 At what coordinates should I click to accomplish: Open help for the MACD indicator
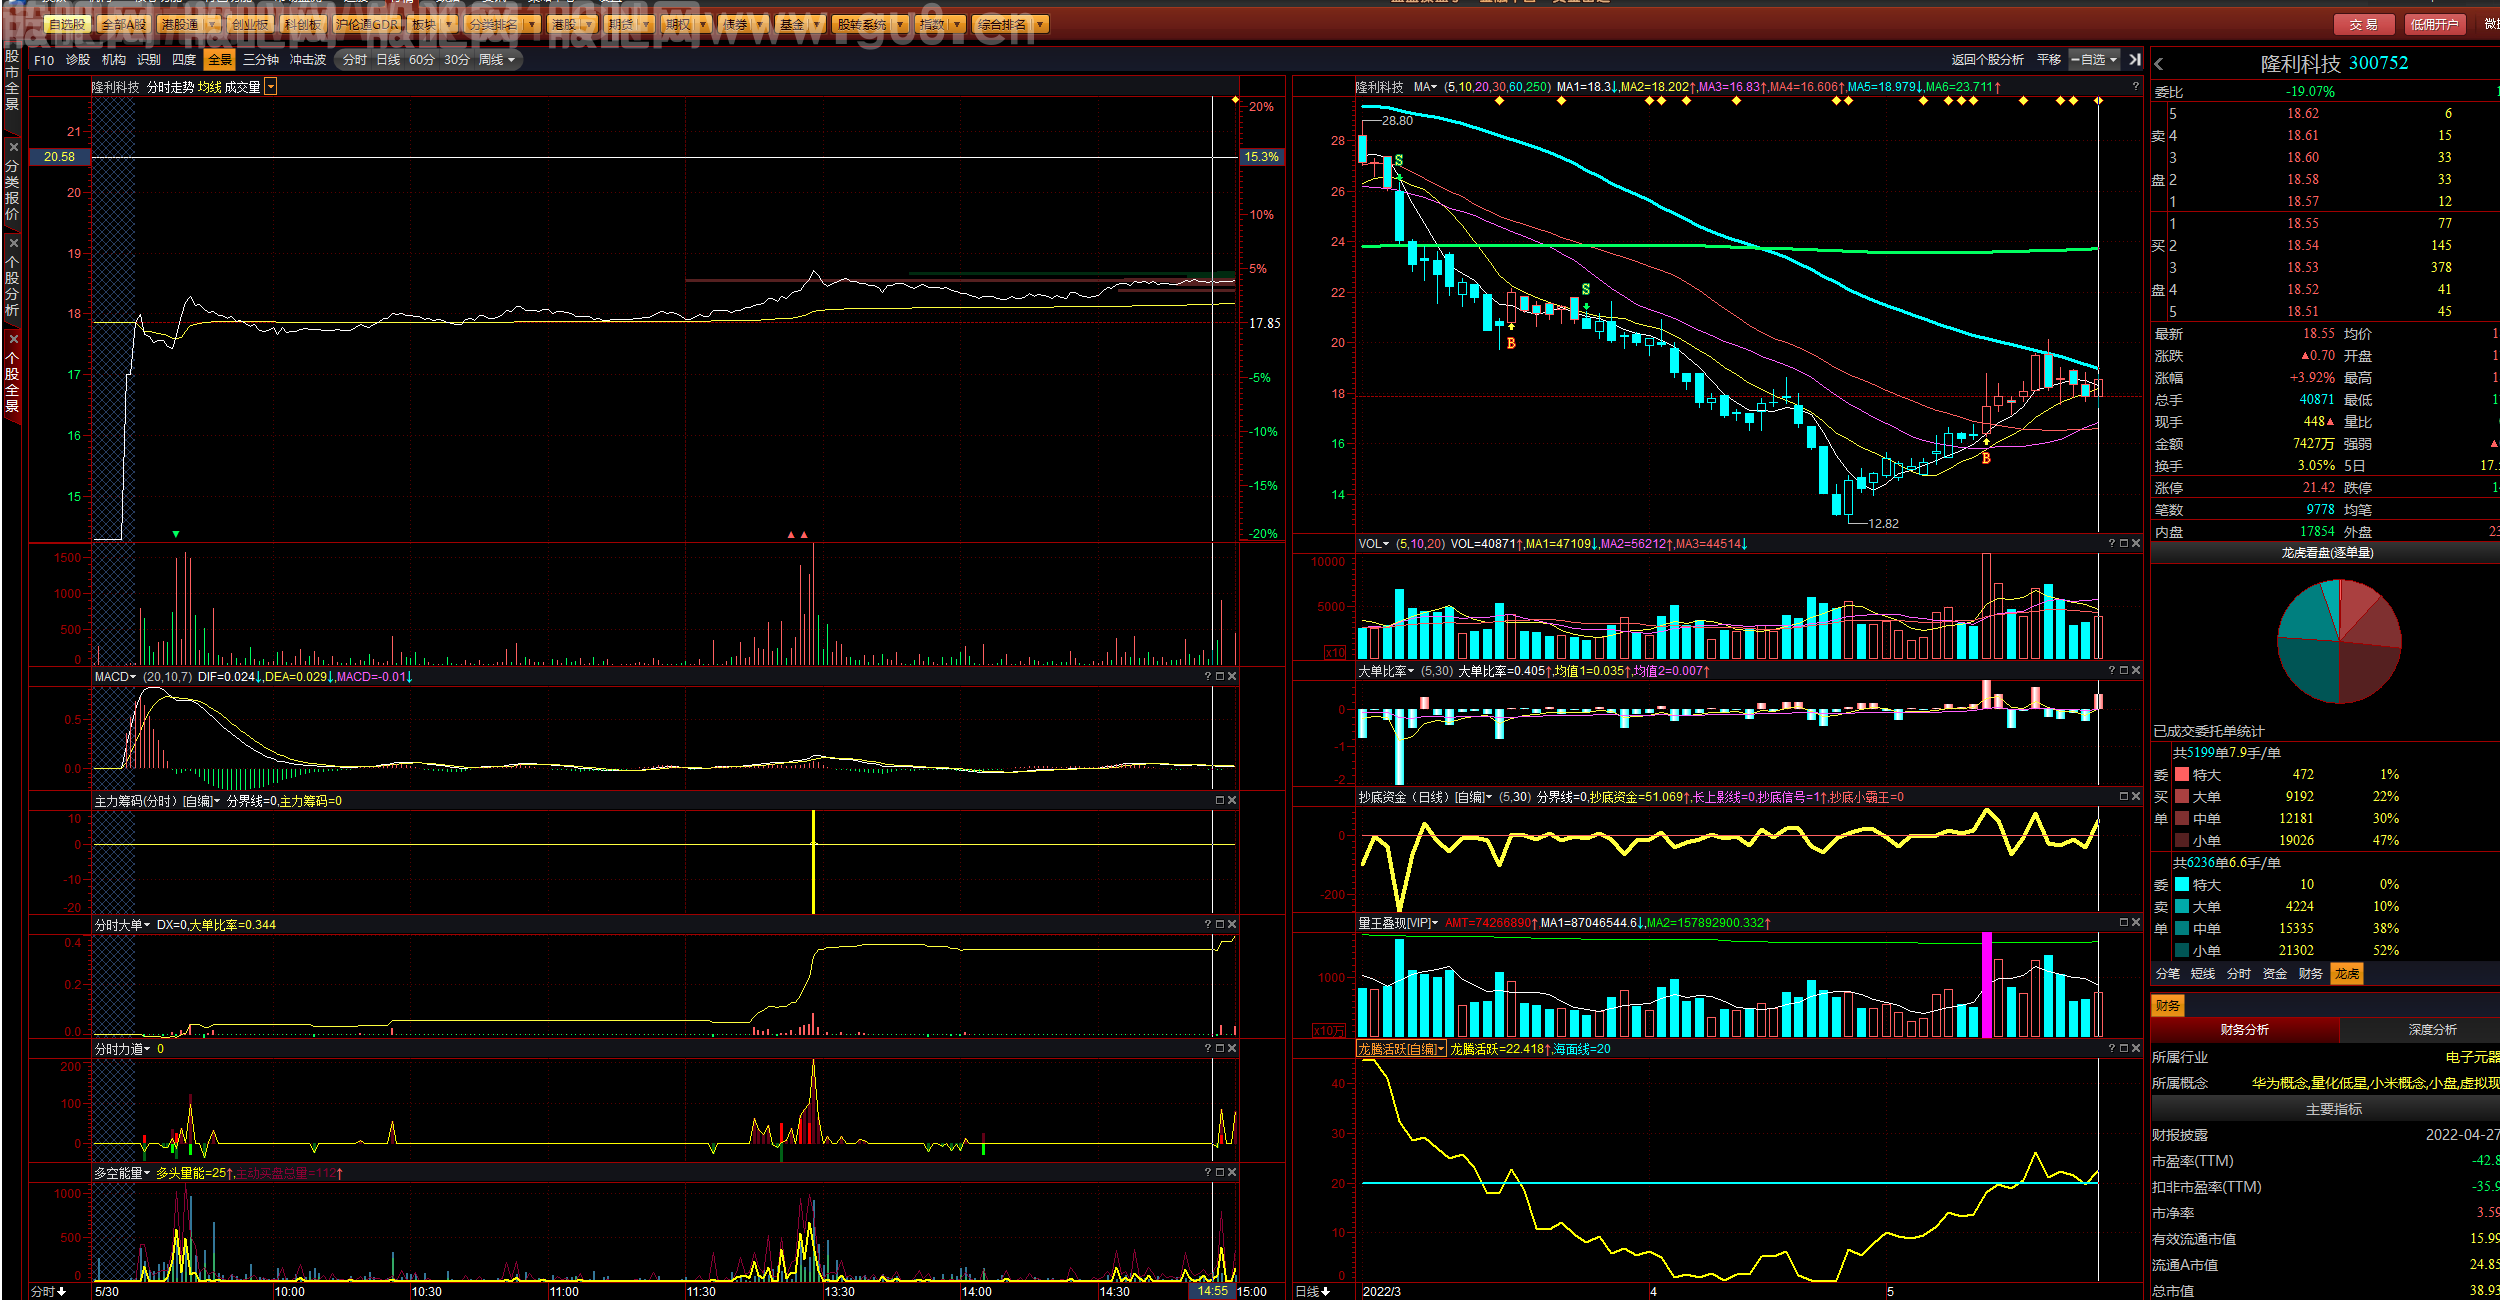(x=1208, y=677)
